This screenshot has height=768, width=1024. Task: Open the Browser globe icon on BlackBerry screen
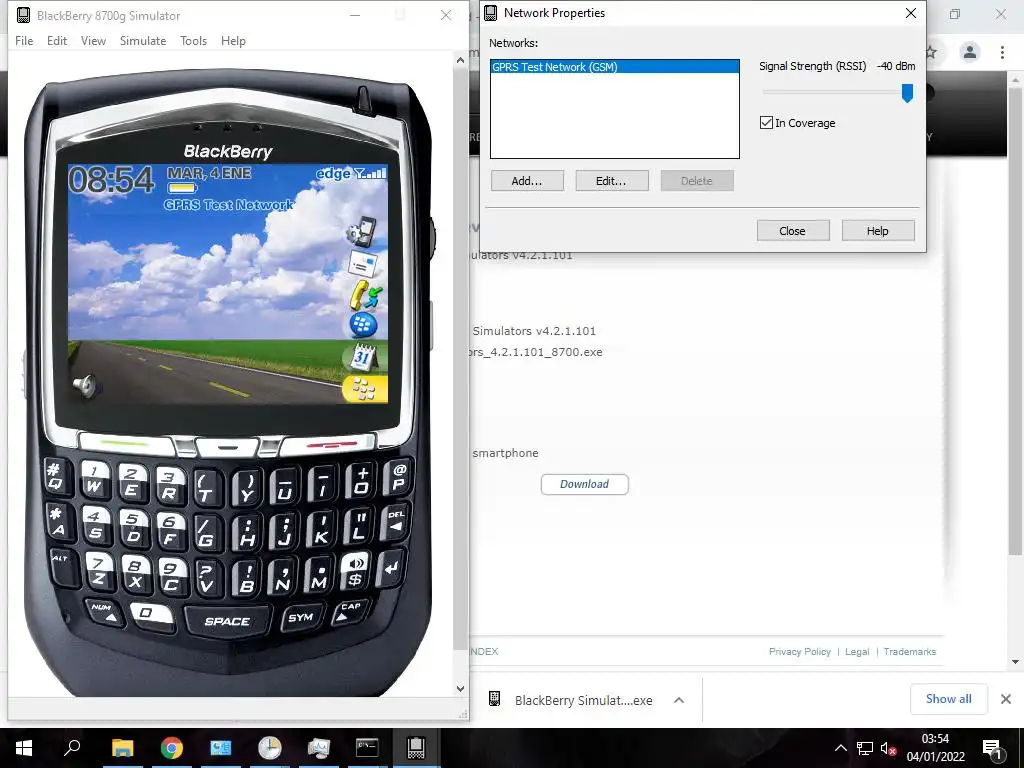363,325
